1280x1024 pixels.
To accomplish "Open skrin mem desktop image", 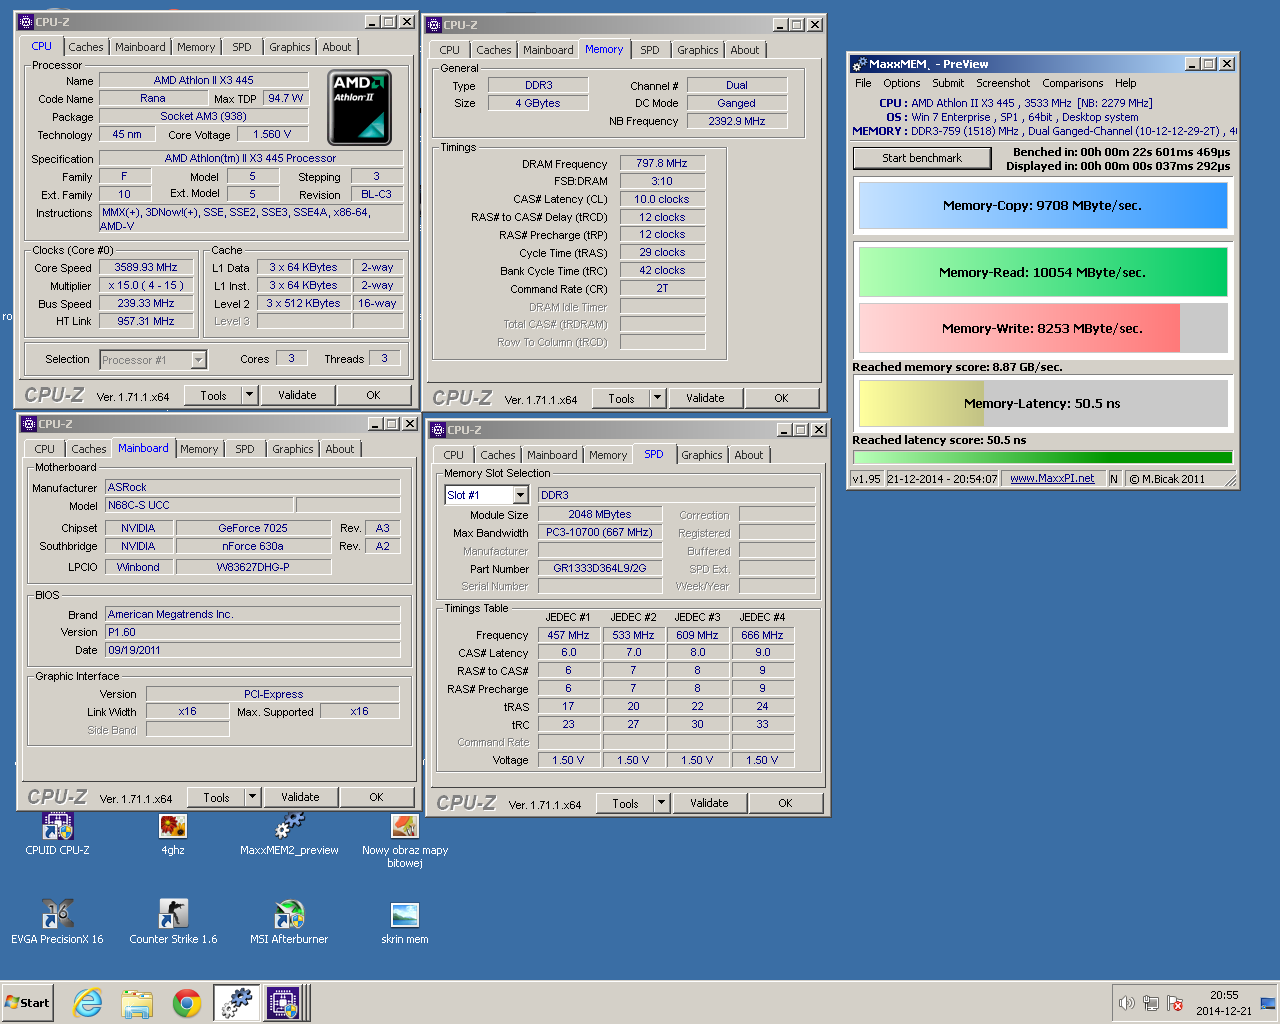I will (x=404, y=921).
